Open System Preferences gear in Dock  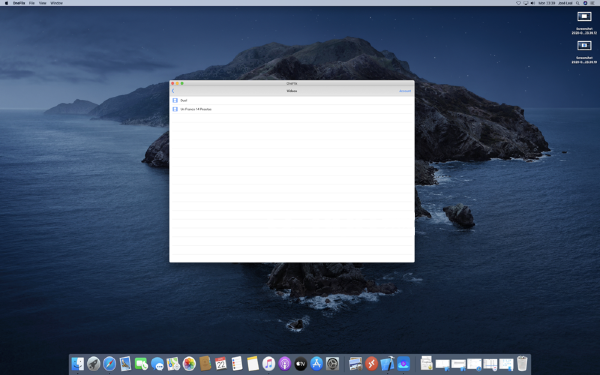333,364
